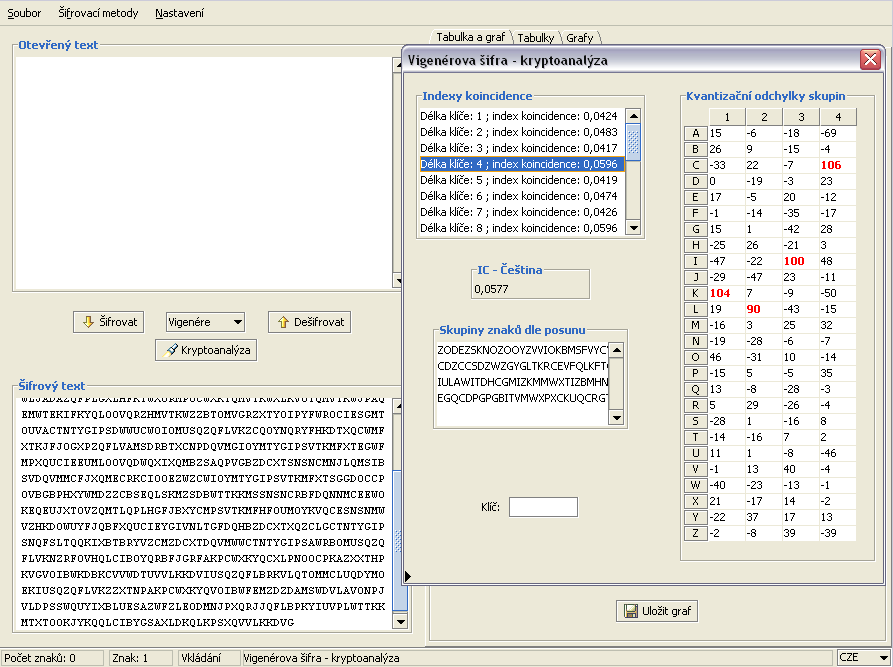This screenshot has height=667, width=893.
Task: Switch to the Tabulky tab
Action: click(x=535, y=38)
